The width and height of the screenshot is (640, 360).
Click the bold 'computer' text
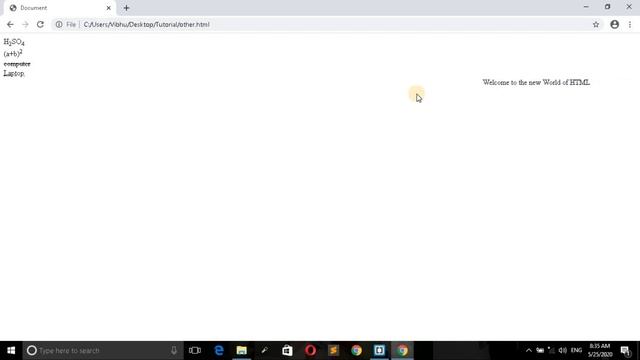(17, 64)
